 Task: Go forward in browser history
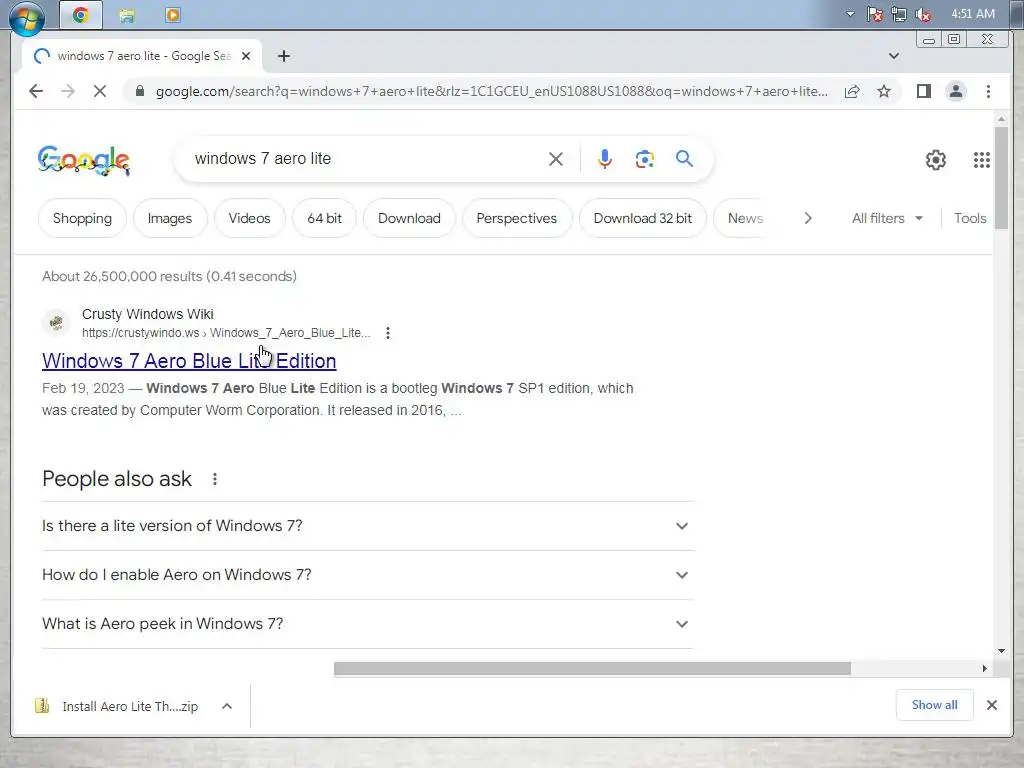68,91
